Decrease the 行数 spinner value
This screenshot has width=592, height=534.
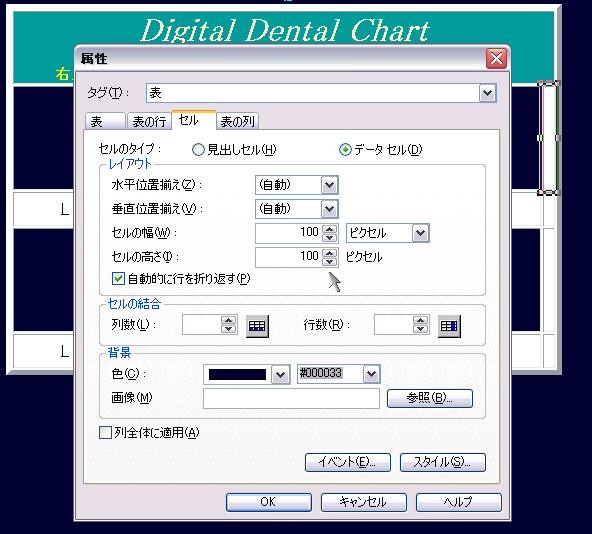click(420, 329)
